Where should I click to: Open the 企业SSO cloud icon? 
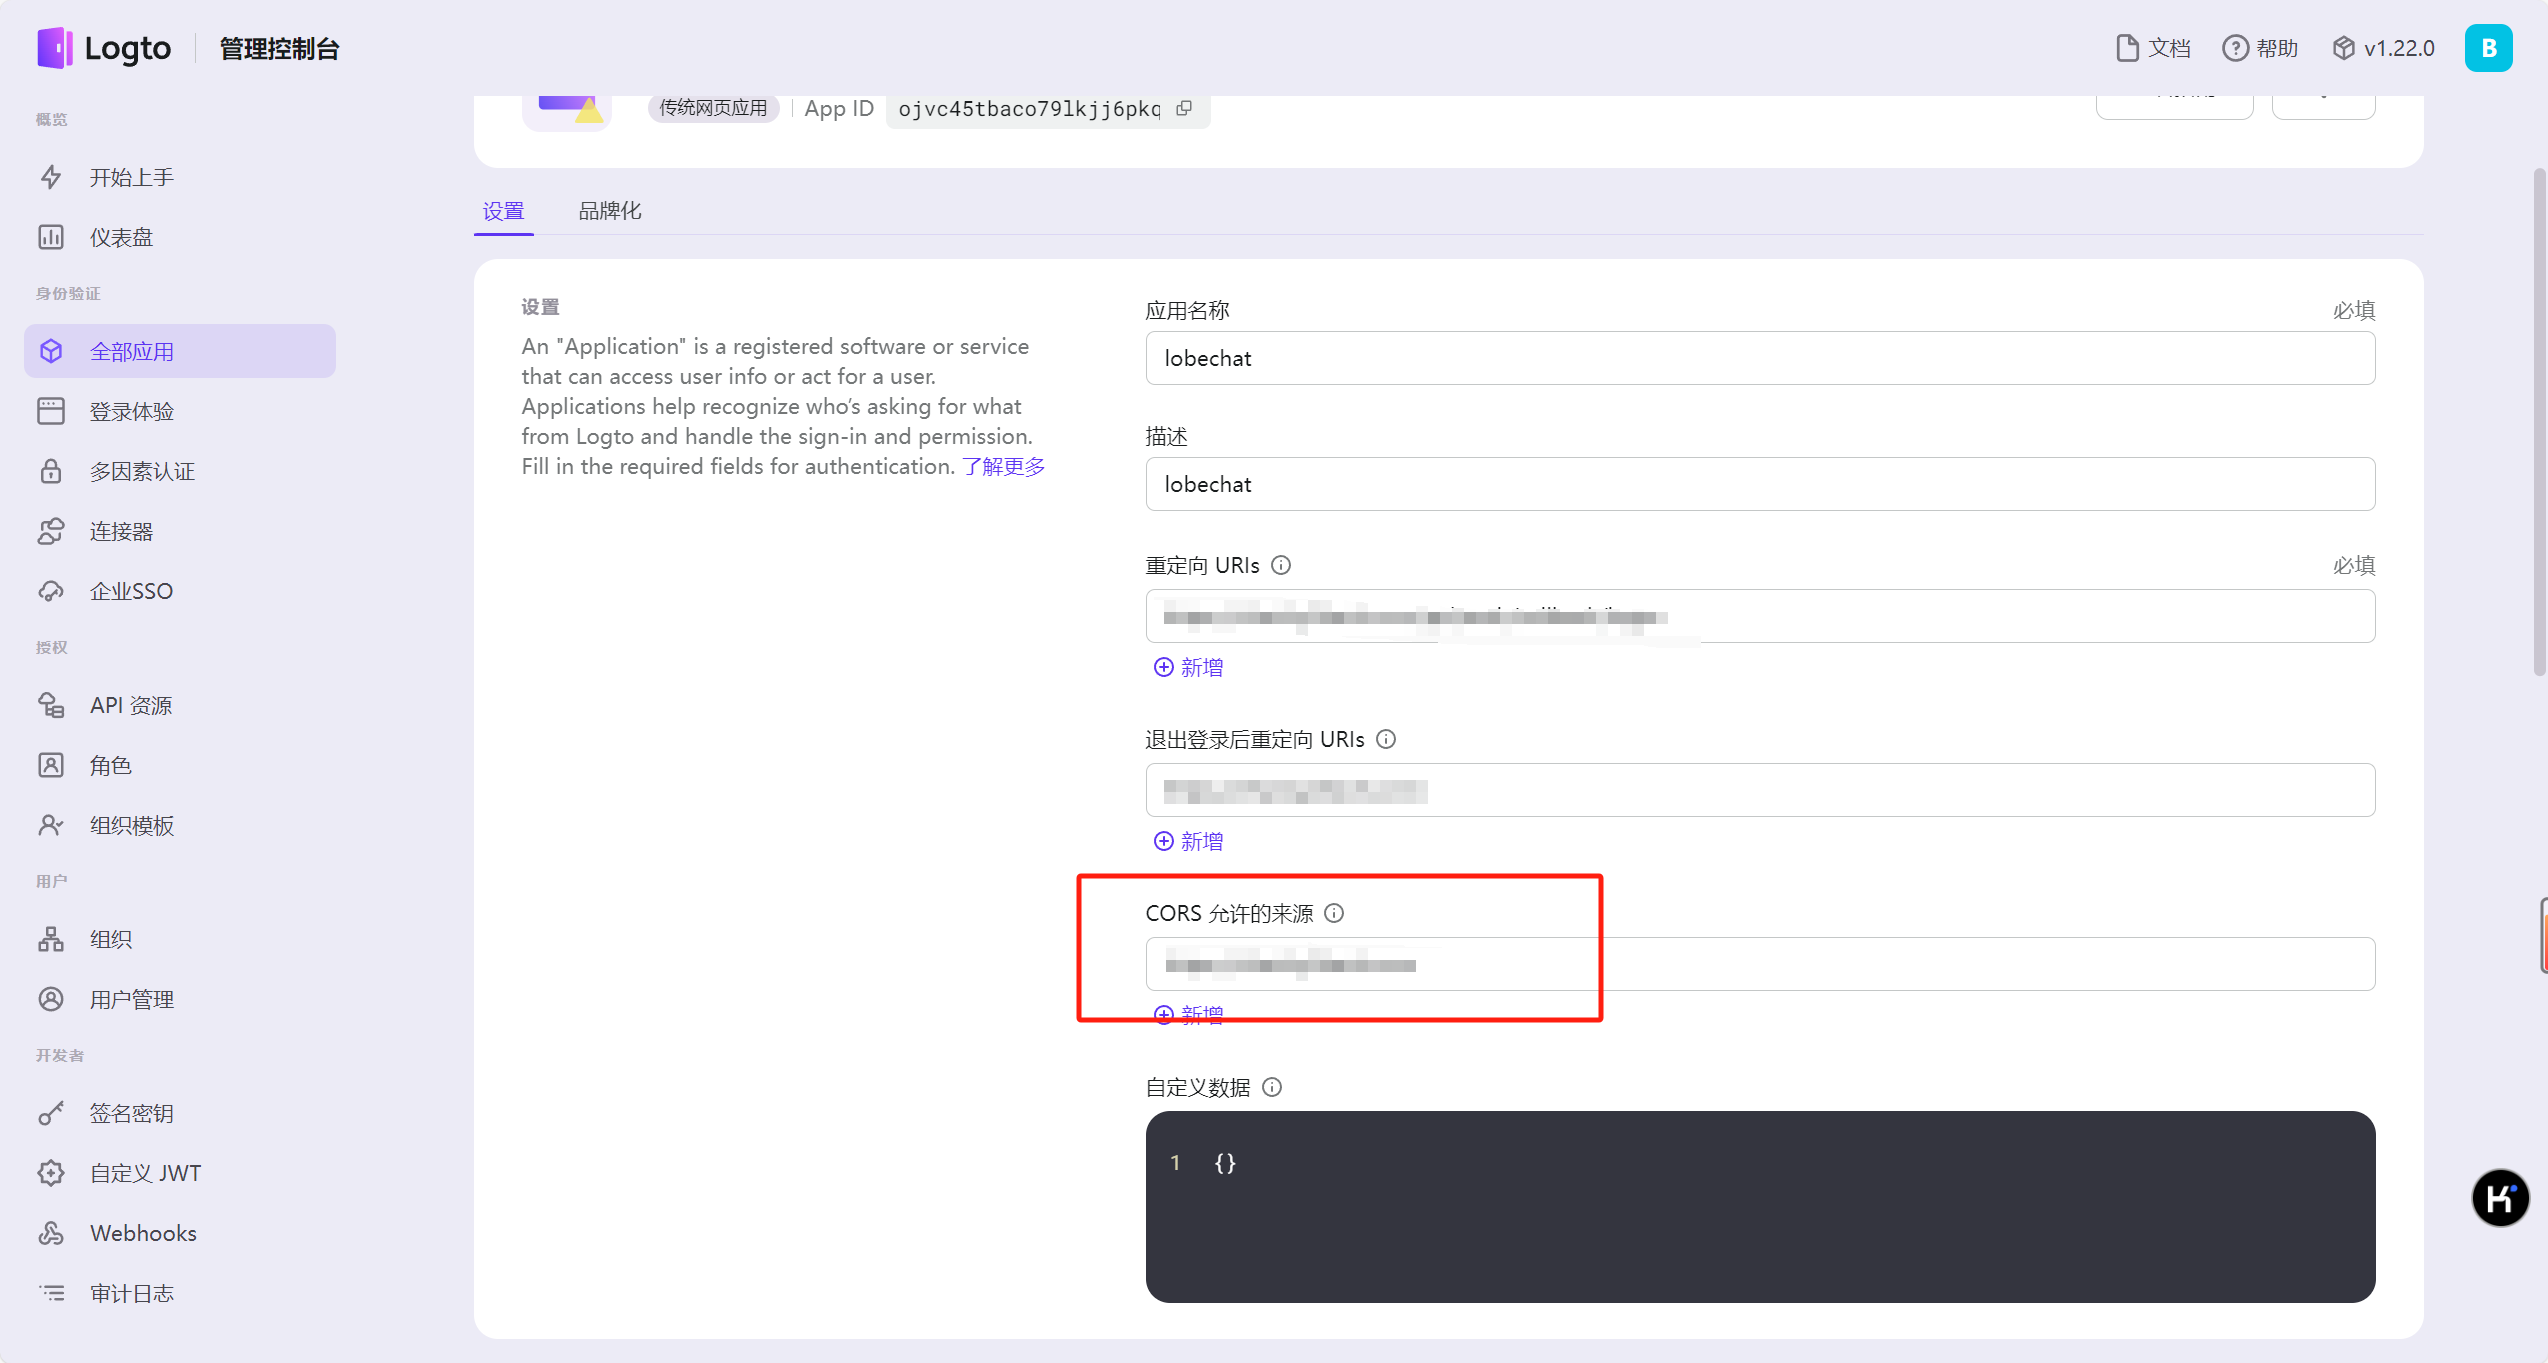[51, 591]
